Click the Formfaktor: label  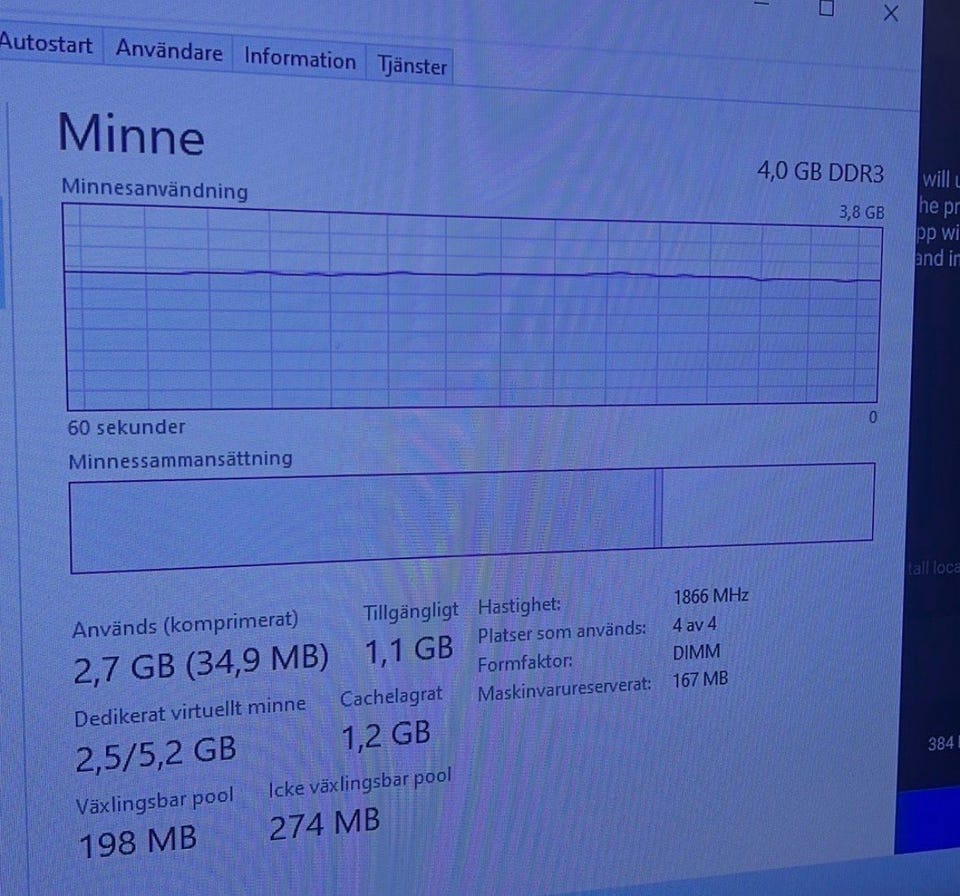(525, 663)
